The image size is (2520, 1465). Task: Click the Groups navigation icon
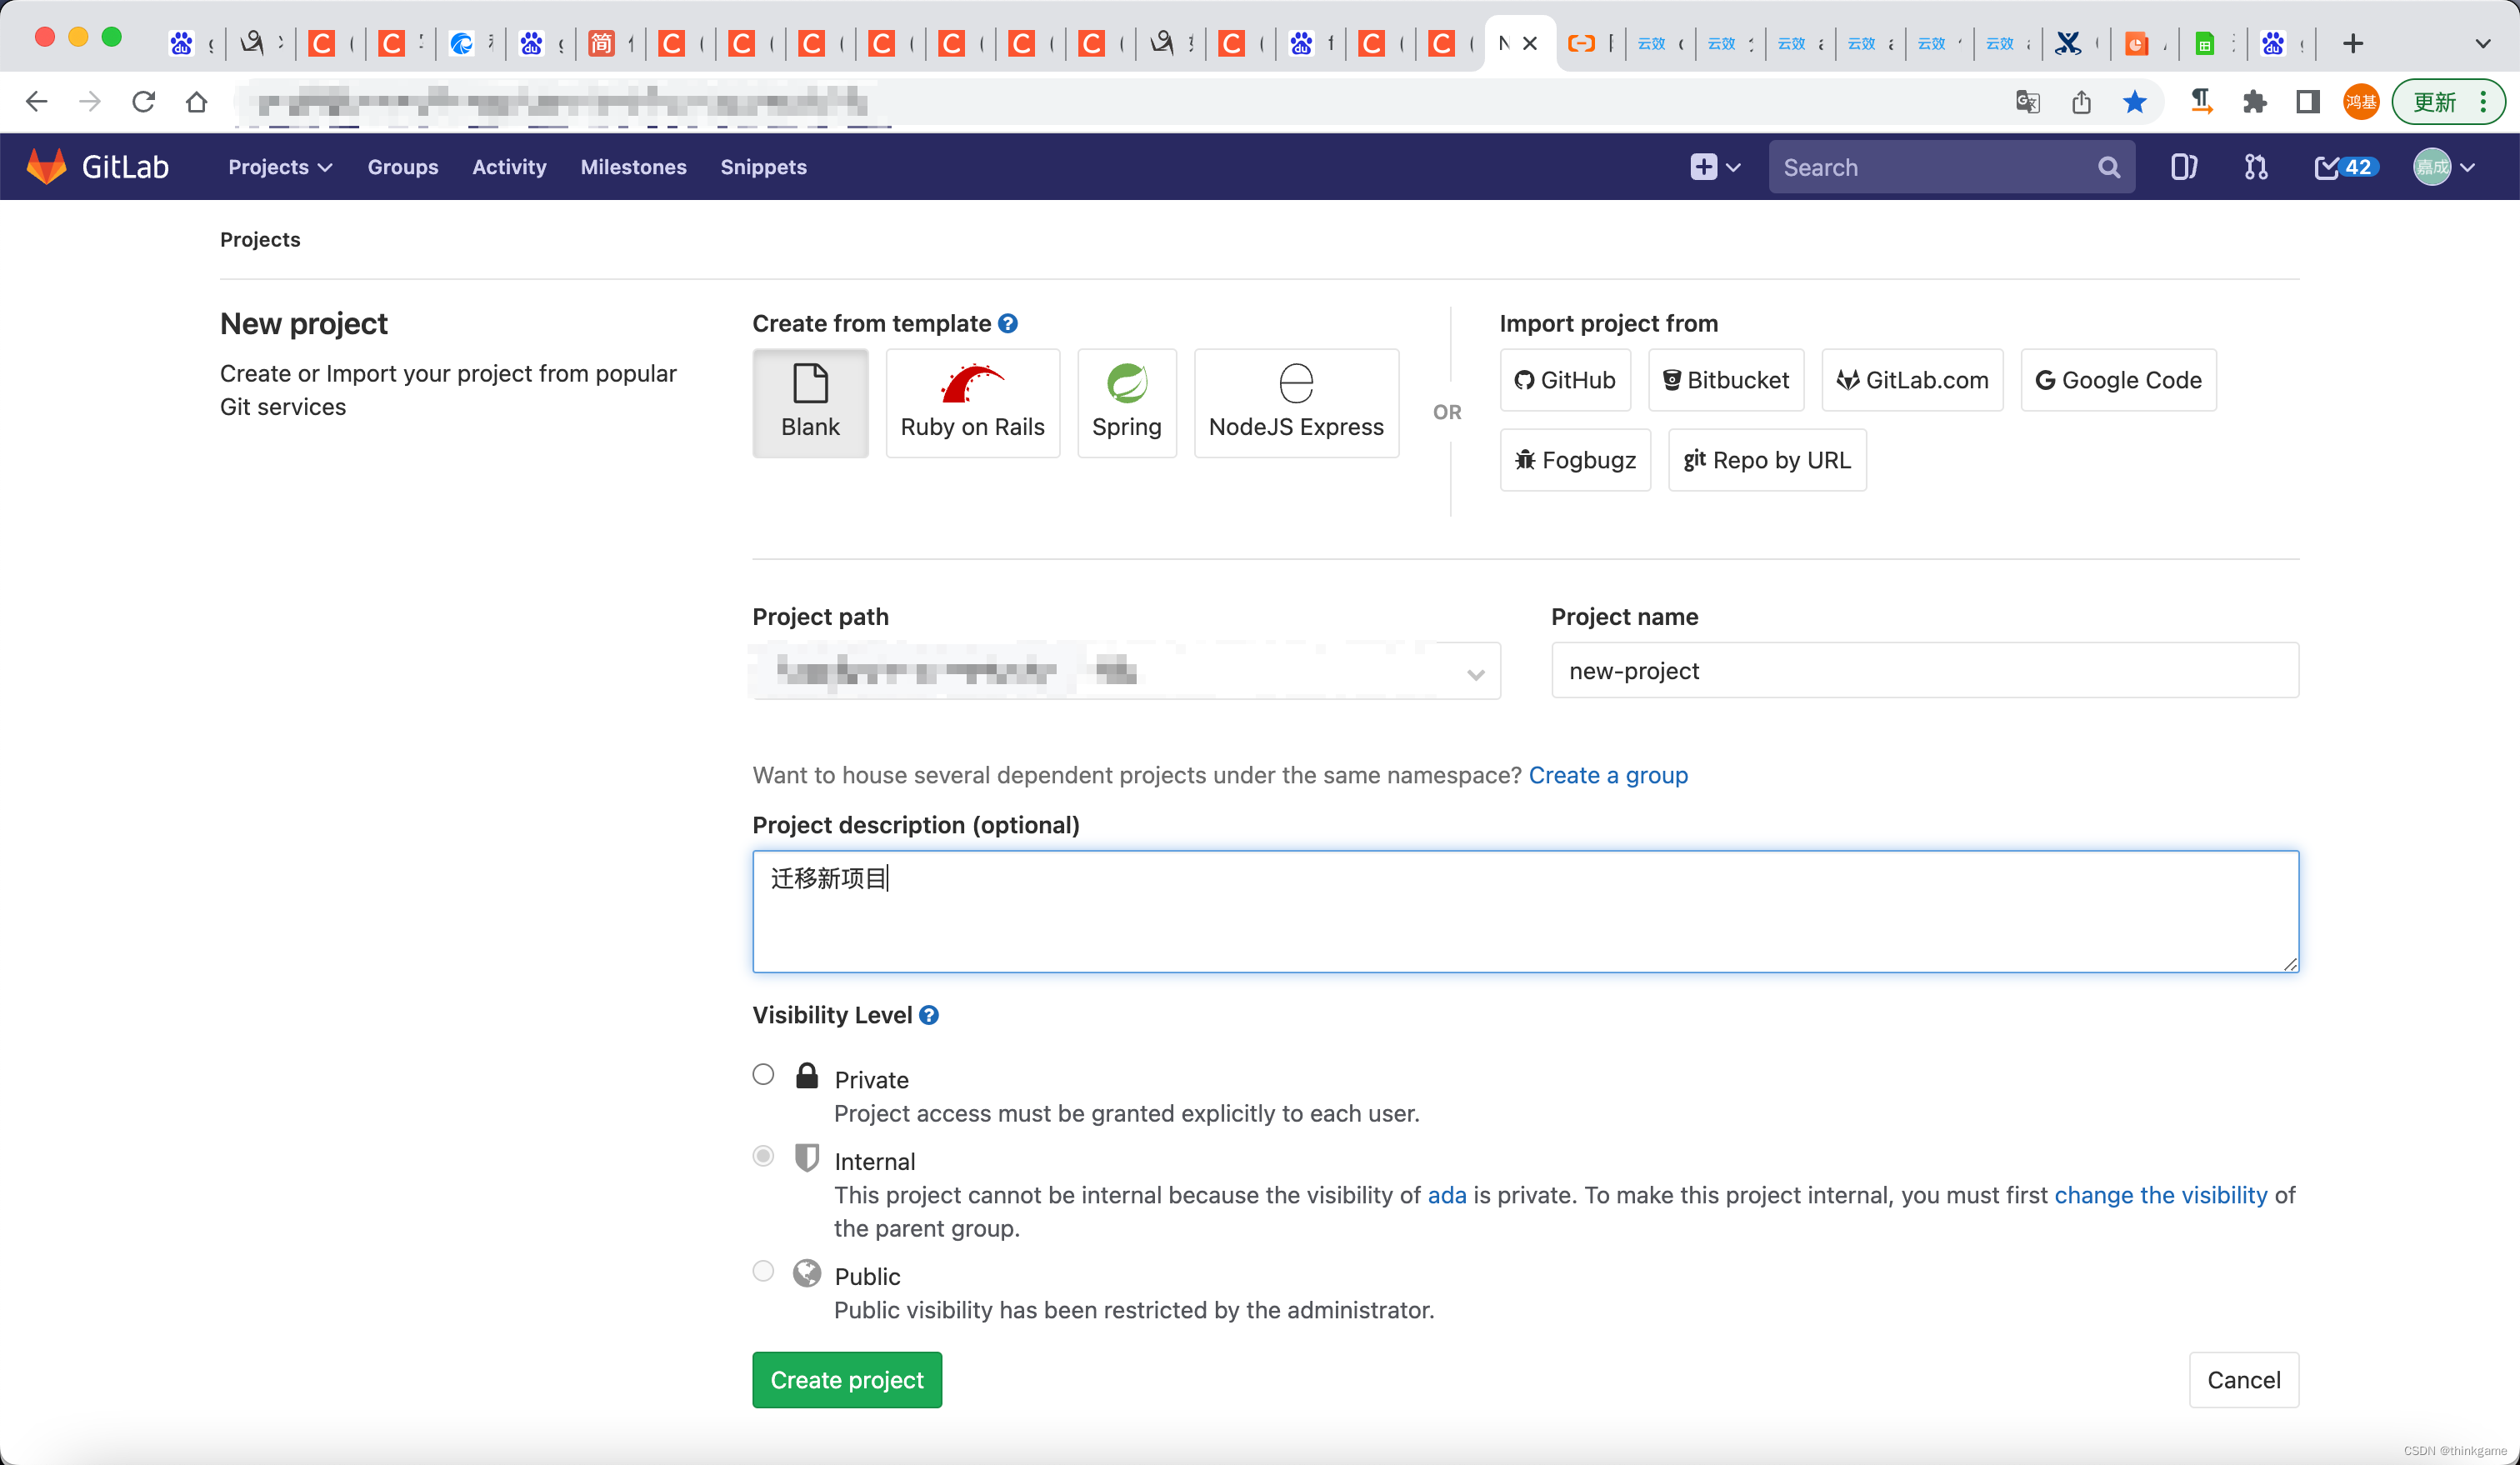(401, 167)
